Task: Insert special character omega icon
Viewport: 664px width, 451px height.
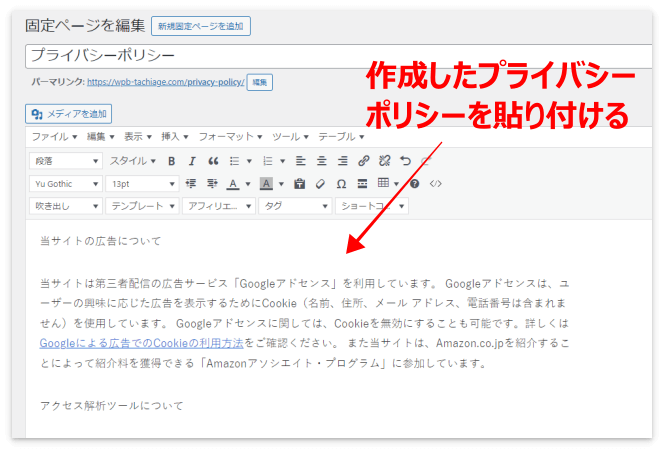Action: pos(341,184)
